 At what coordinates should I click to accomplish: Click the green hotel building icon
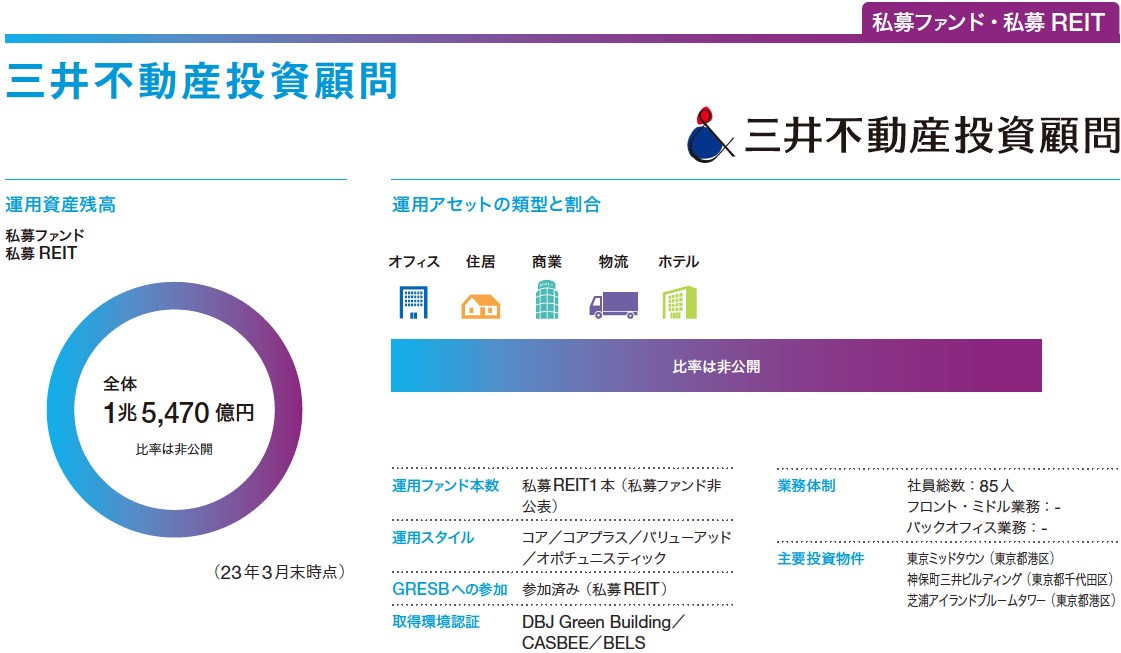coord(679,303)
